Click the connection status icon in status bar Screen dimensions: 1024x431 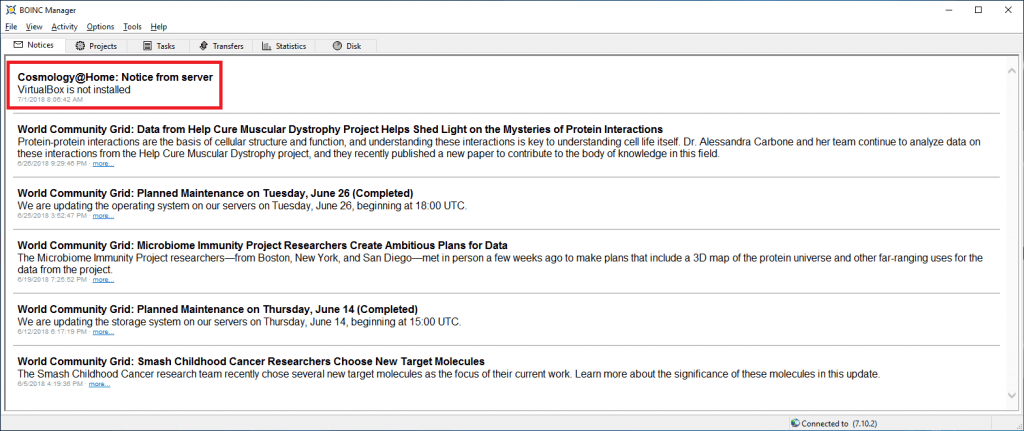click(794, 422)
